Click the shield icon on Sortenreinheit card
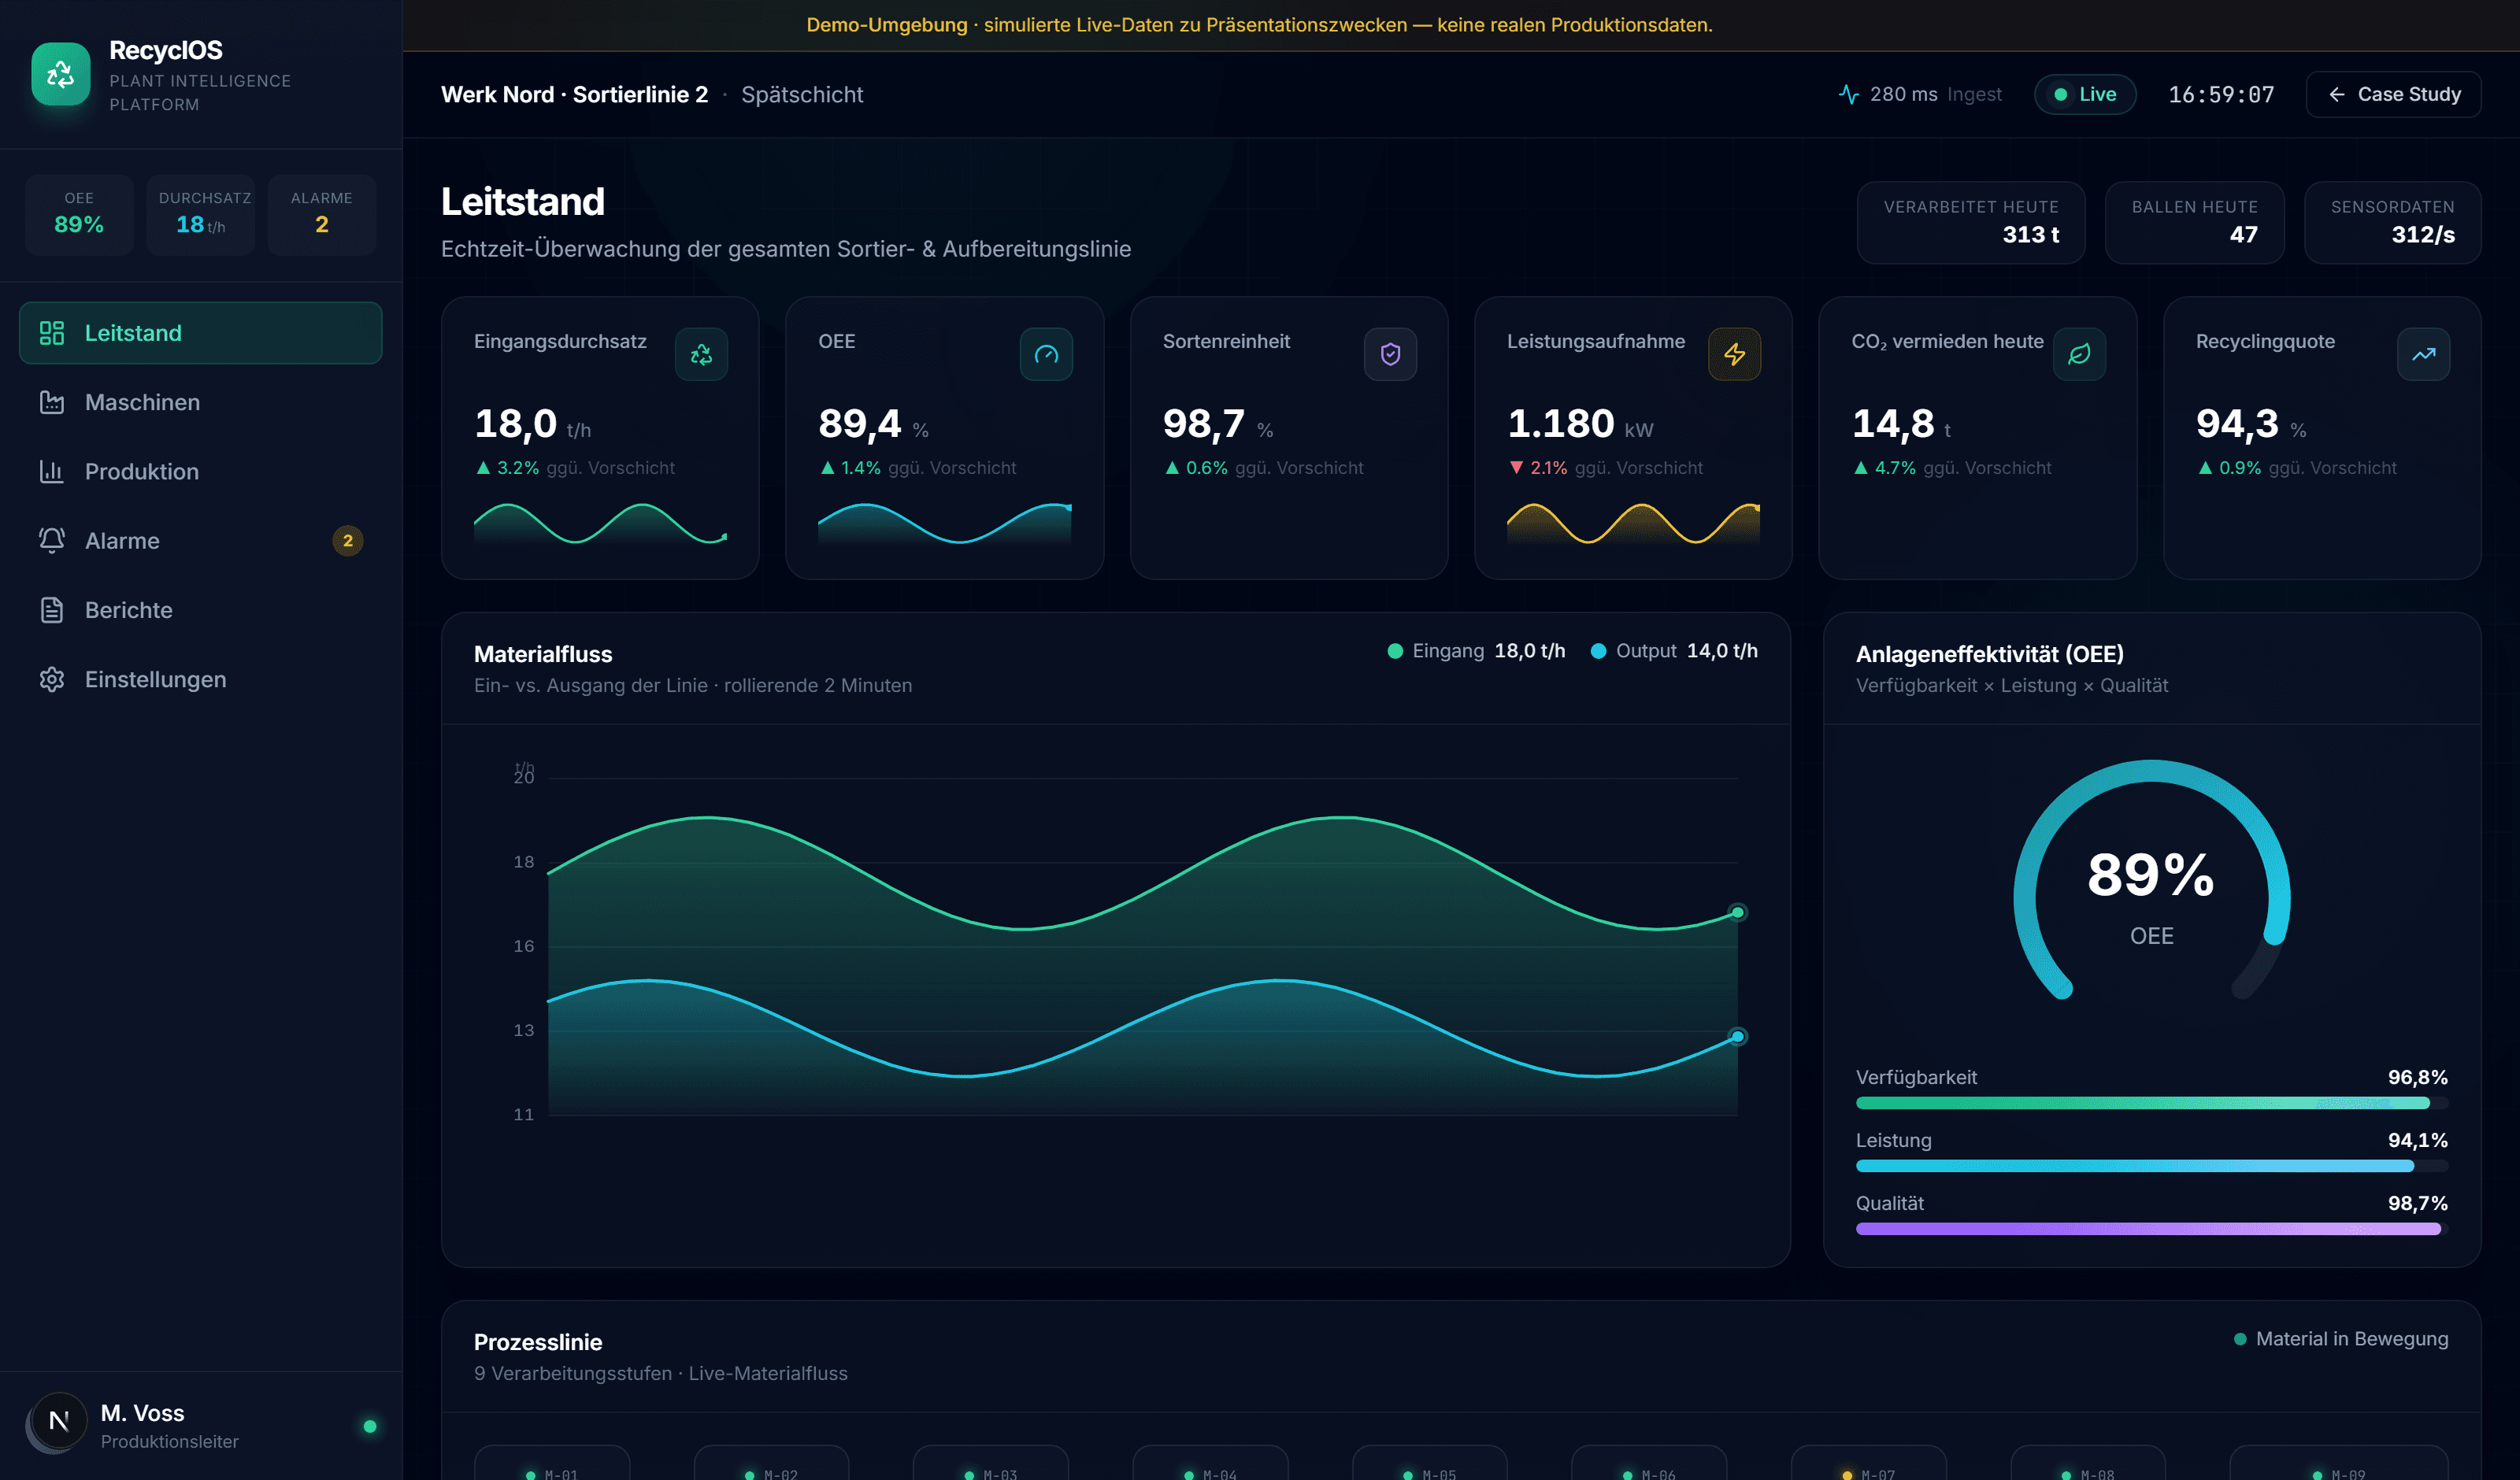This screenshot has height=1480, width=2520. 1390,354
